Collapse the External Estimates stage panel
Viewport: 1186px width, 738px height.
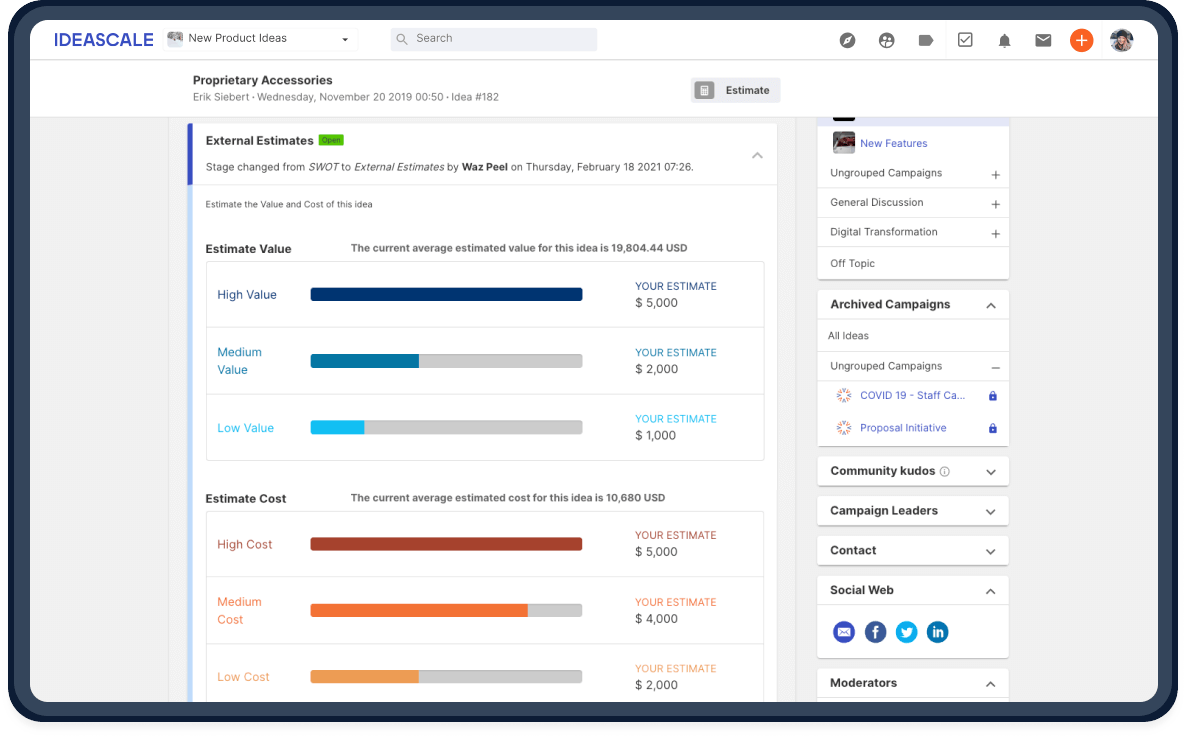pos(757,155)
